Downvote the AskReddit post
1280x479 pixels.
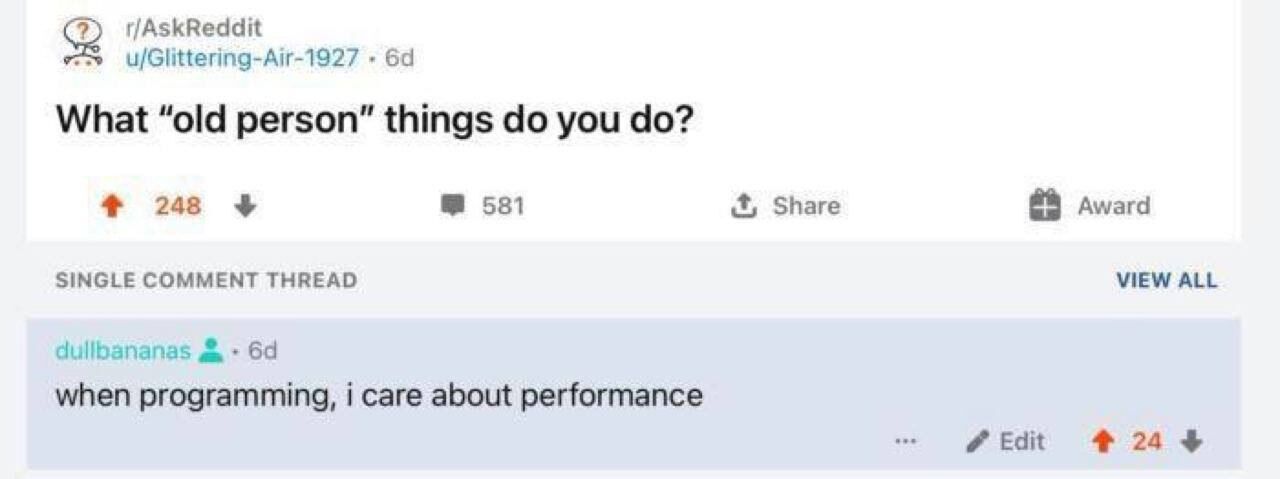(x=244, y=206)
